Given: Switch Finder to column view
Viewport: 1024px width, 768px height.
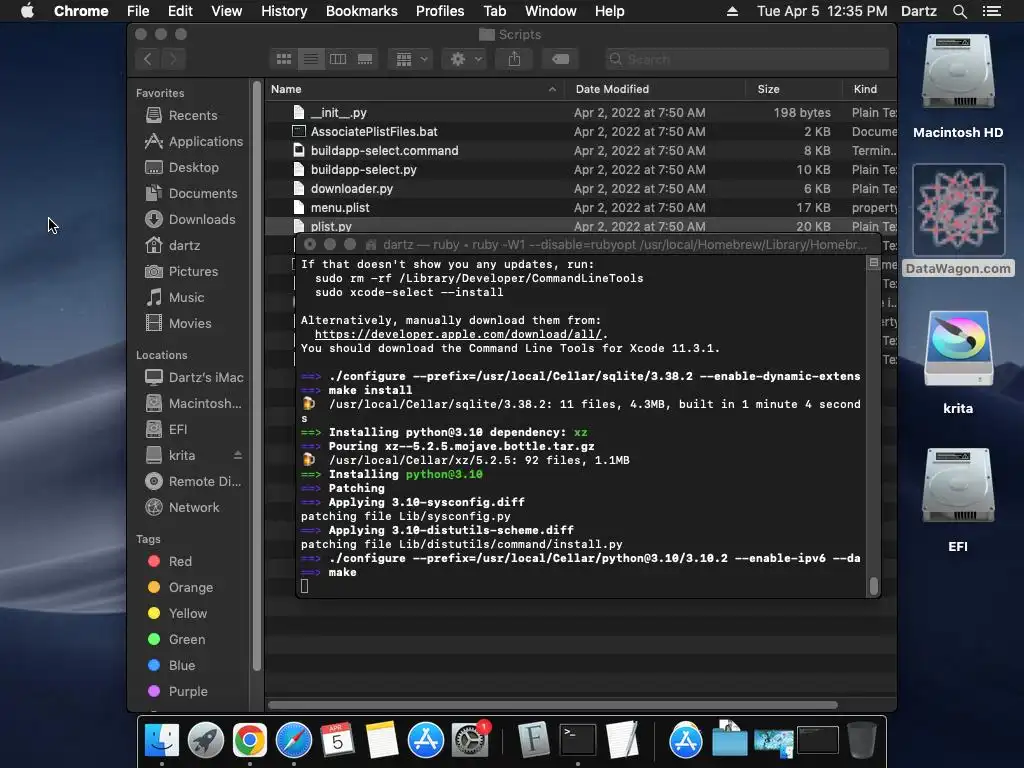Looking at the screenshot, I should [x=338, y=59].
